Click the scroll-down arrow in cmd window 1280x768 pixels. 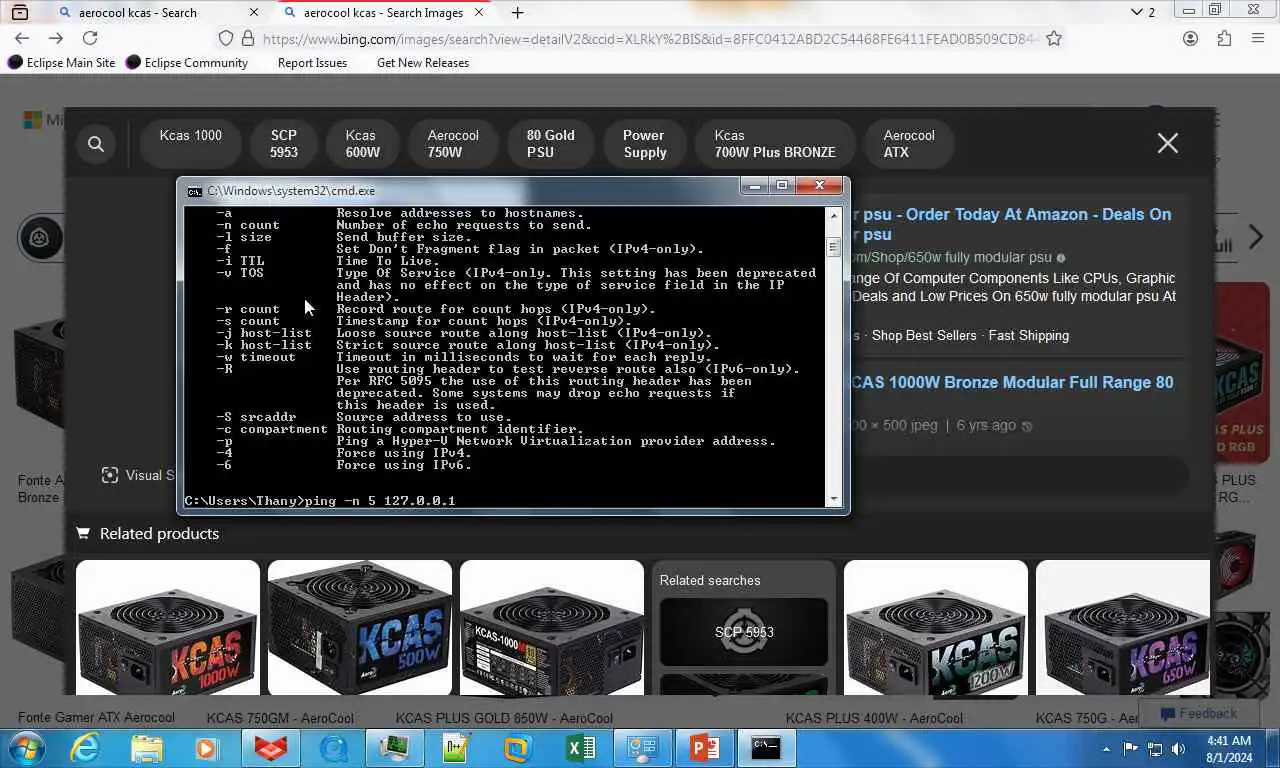833,498
